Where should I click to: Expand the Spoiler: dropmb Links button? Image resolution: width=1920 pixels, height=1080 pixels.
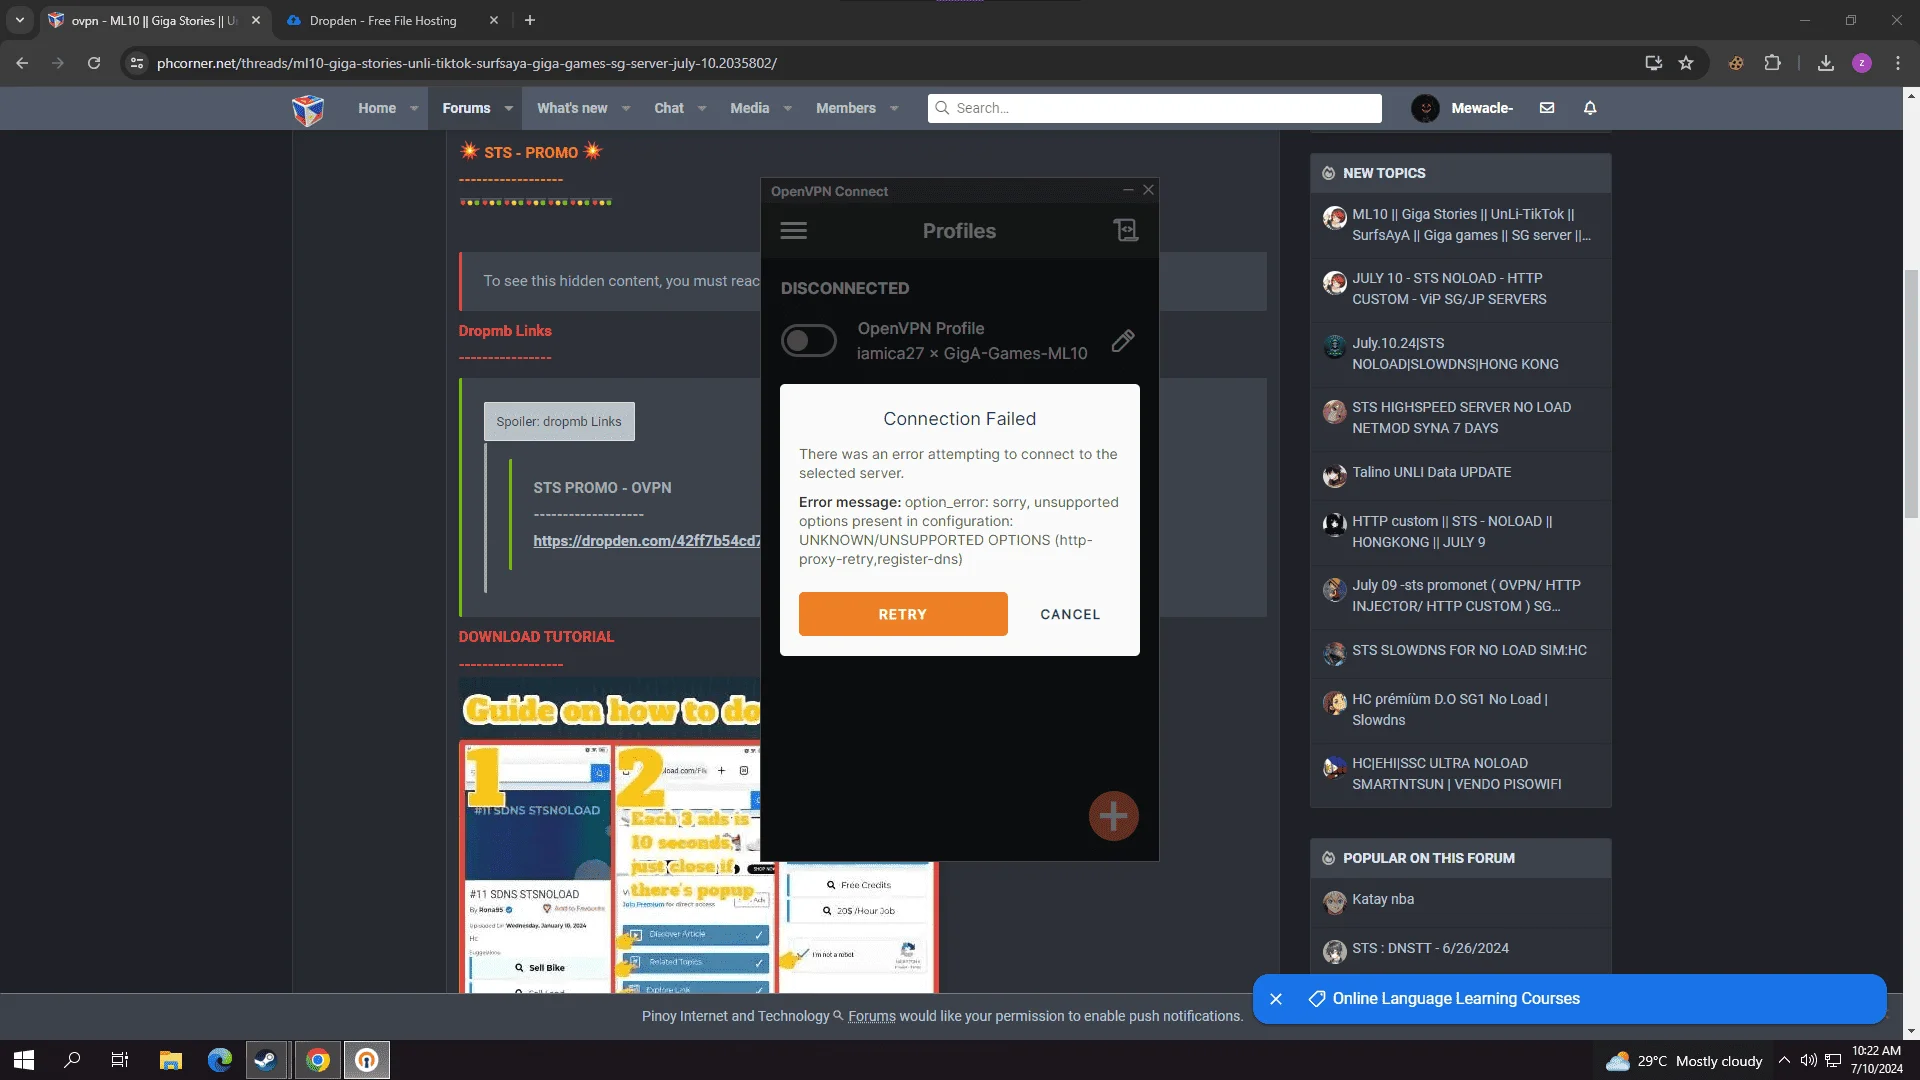558,422
